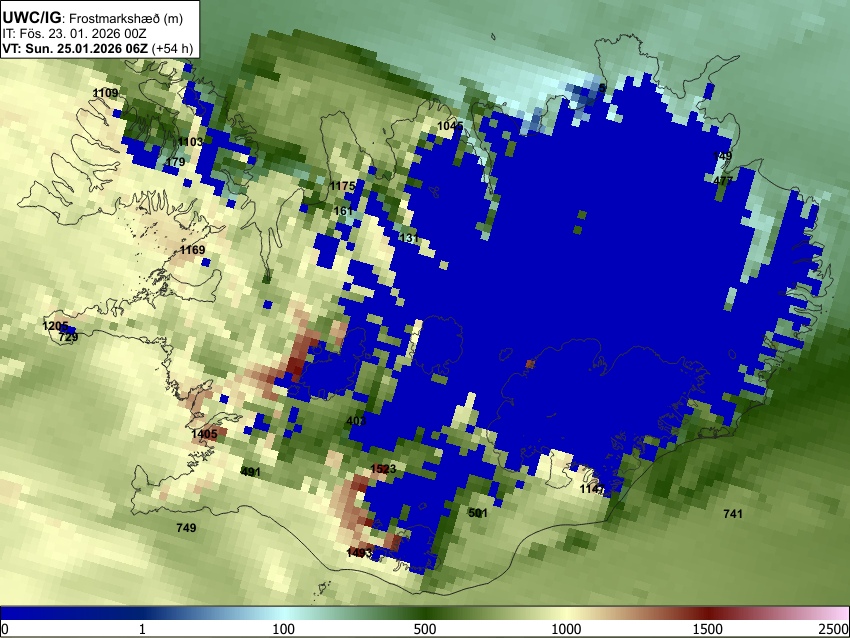The height and width of the screenshot is (638, 850).
Task: Click the 1175 value label
Action: [x=343, y=186]
